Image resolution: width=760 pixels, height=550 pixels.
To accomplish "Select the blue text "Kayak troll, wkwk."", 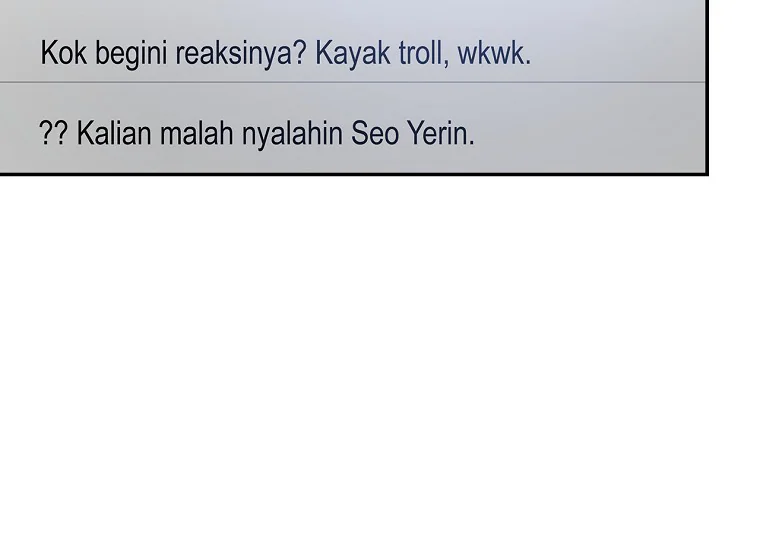I will (x=422, y=53).
